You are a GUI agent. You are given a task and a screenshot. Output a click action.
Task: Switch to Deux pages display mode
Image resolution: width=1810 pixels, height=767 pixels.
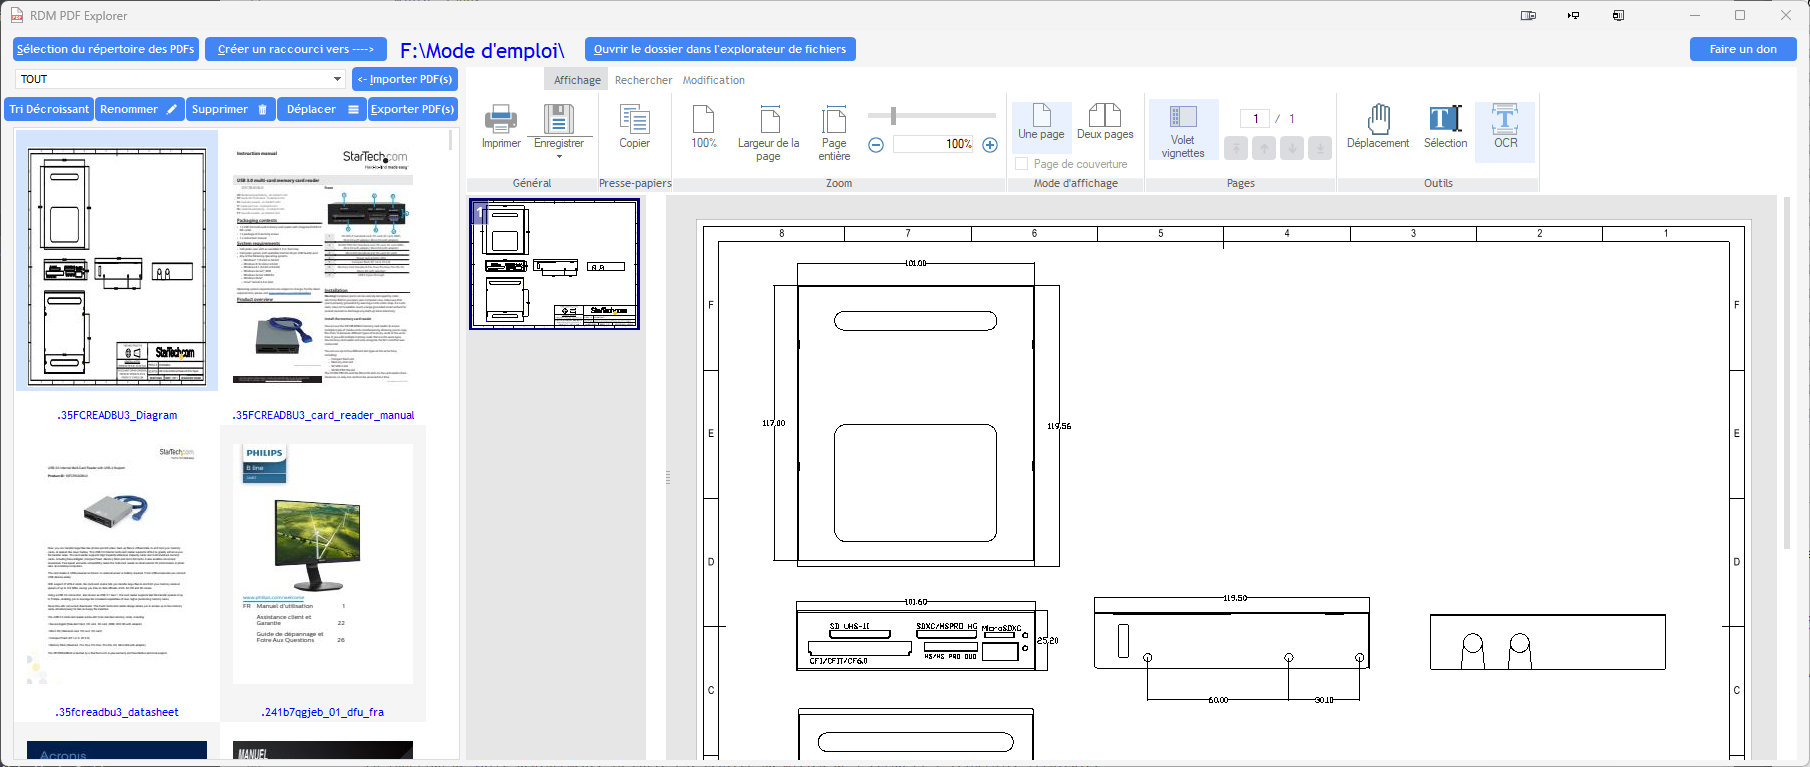(x=1105, y=120)
